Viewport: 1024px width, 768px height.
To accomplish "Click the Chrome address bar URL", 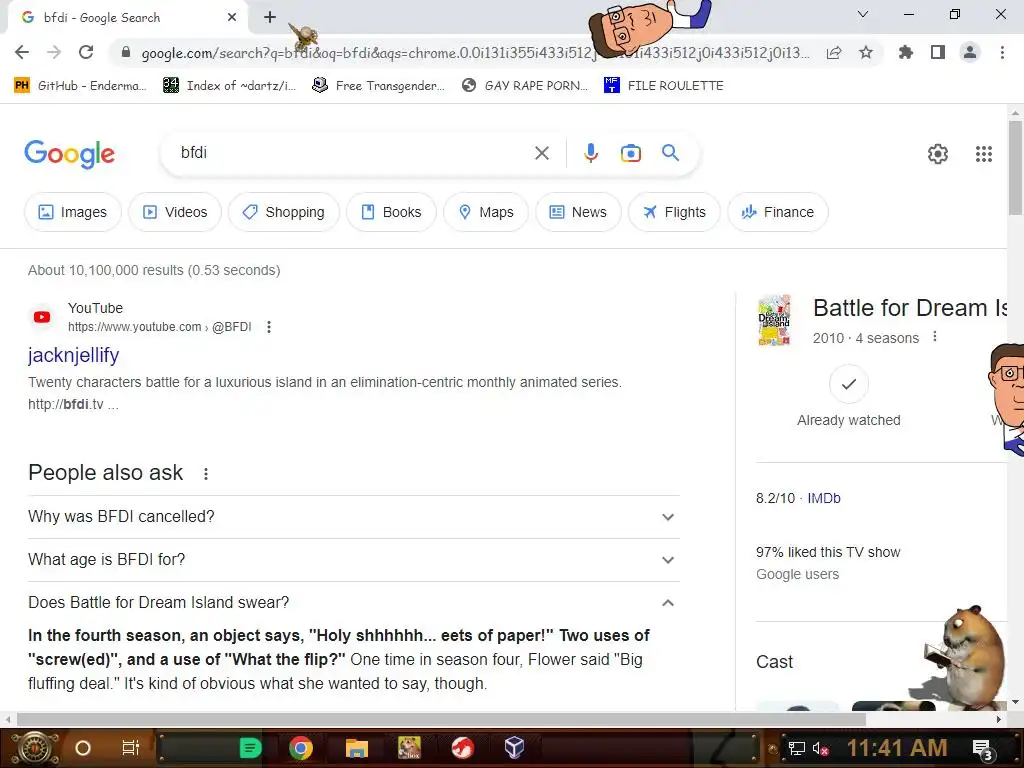I will click(475, 53).
